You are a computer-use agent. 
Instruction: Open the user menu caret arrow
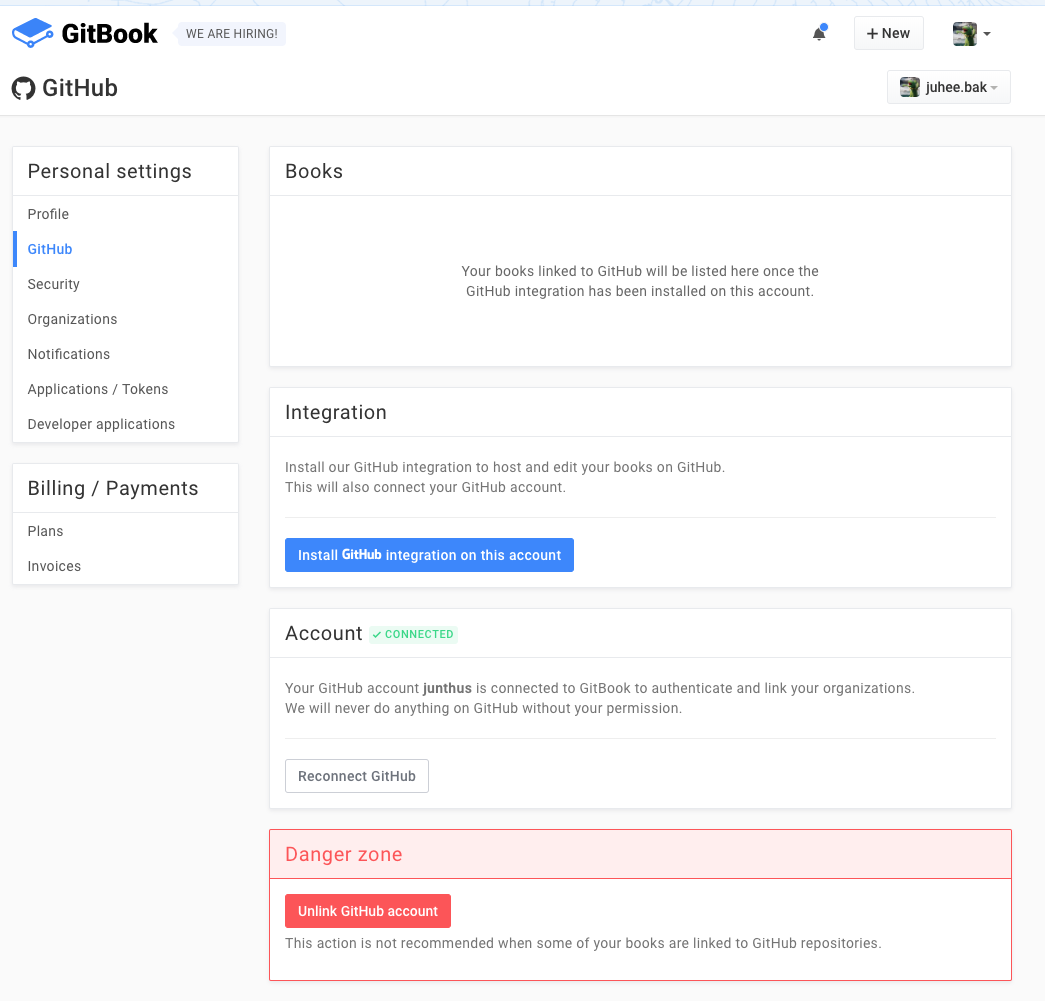pos(987,33)
